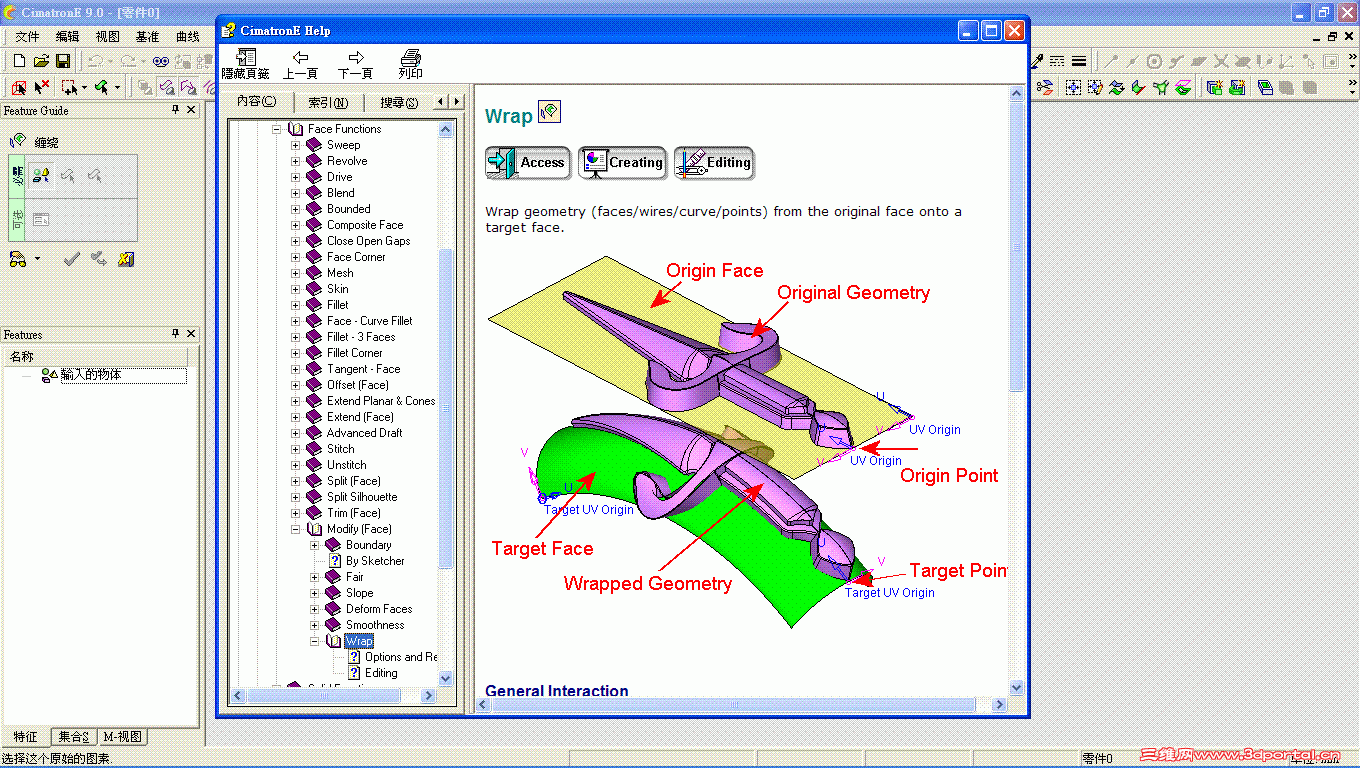Open the 文件 menu

click(x=27, y=37)
